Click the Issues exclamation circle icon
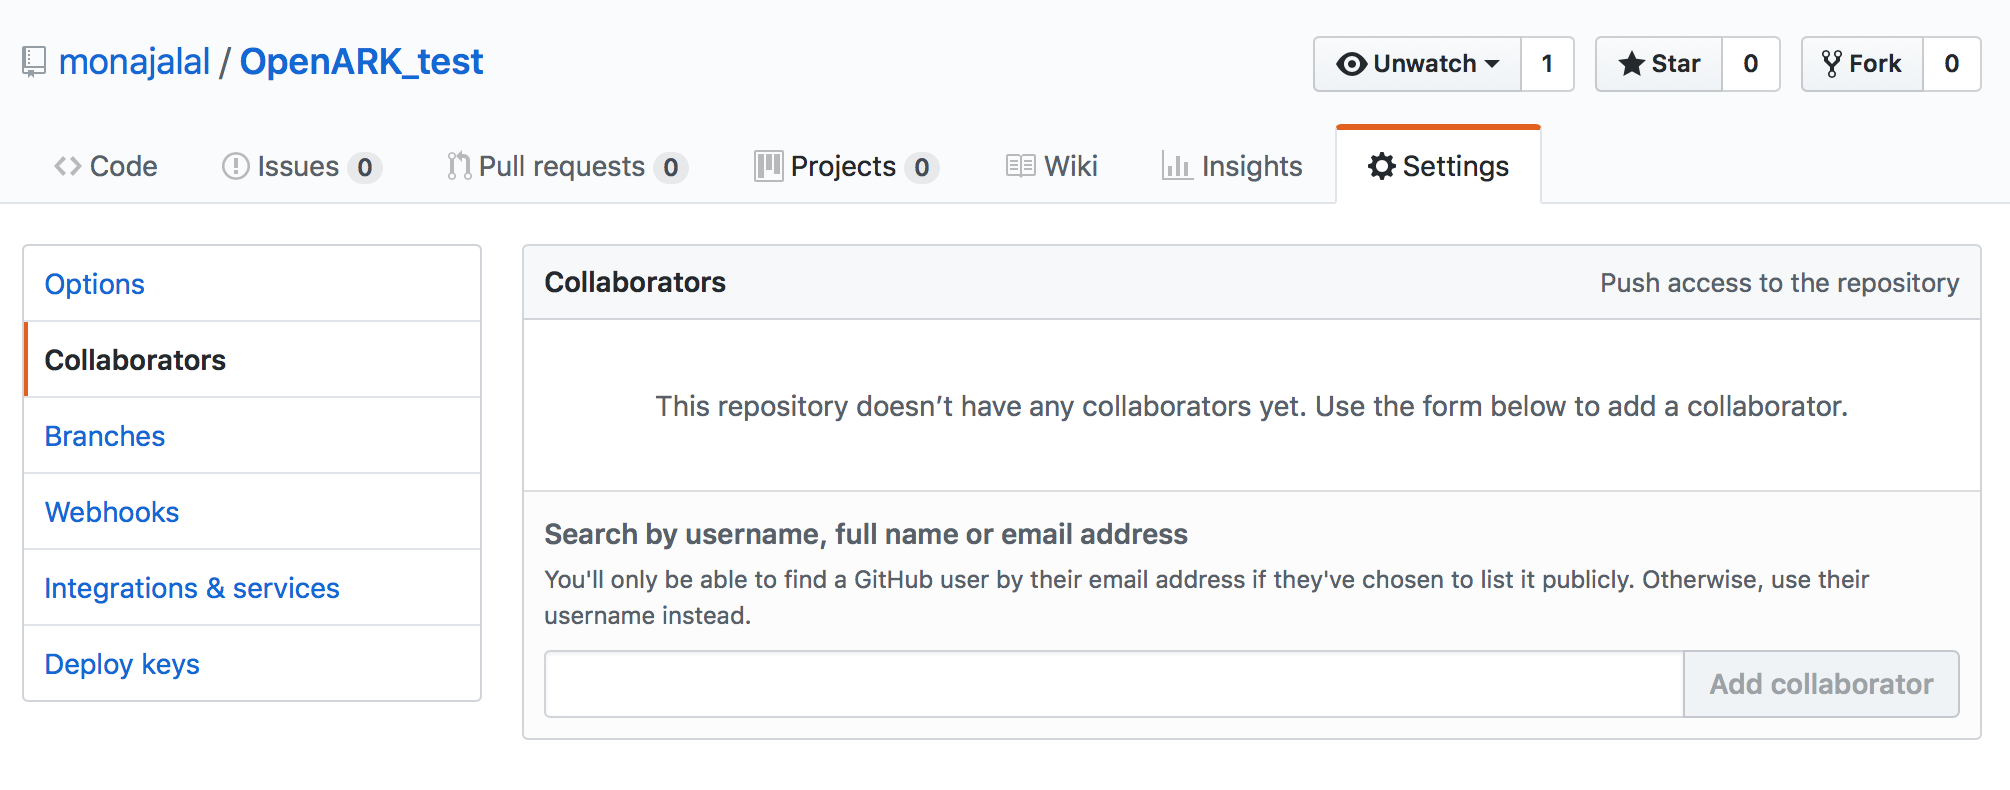2010x790 pixels. [x=235, y=166]
